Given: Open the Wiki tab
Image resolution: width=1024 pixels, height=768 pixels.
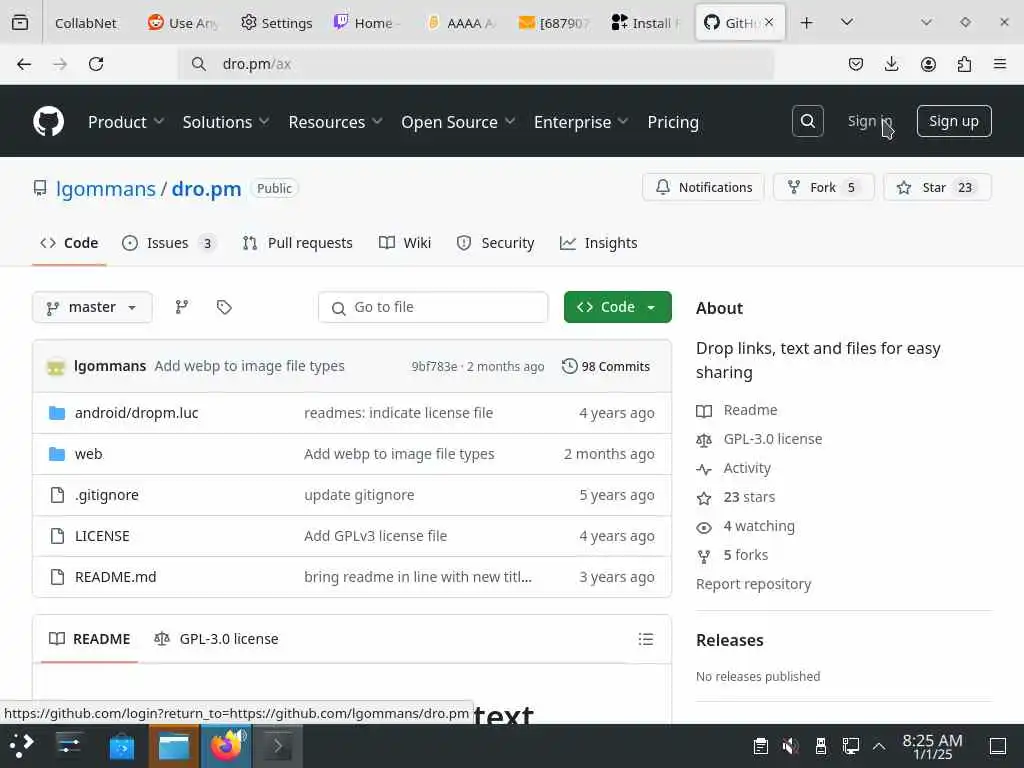Looking at the screenshot, I should click(x=405, y=243).
